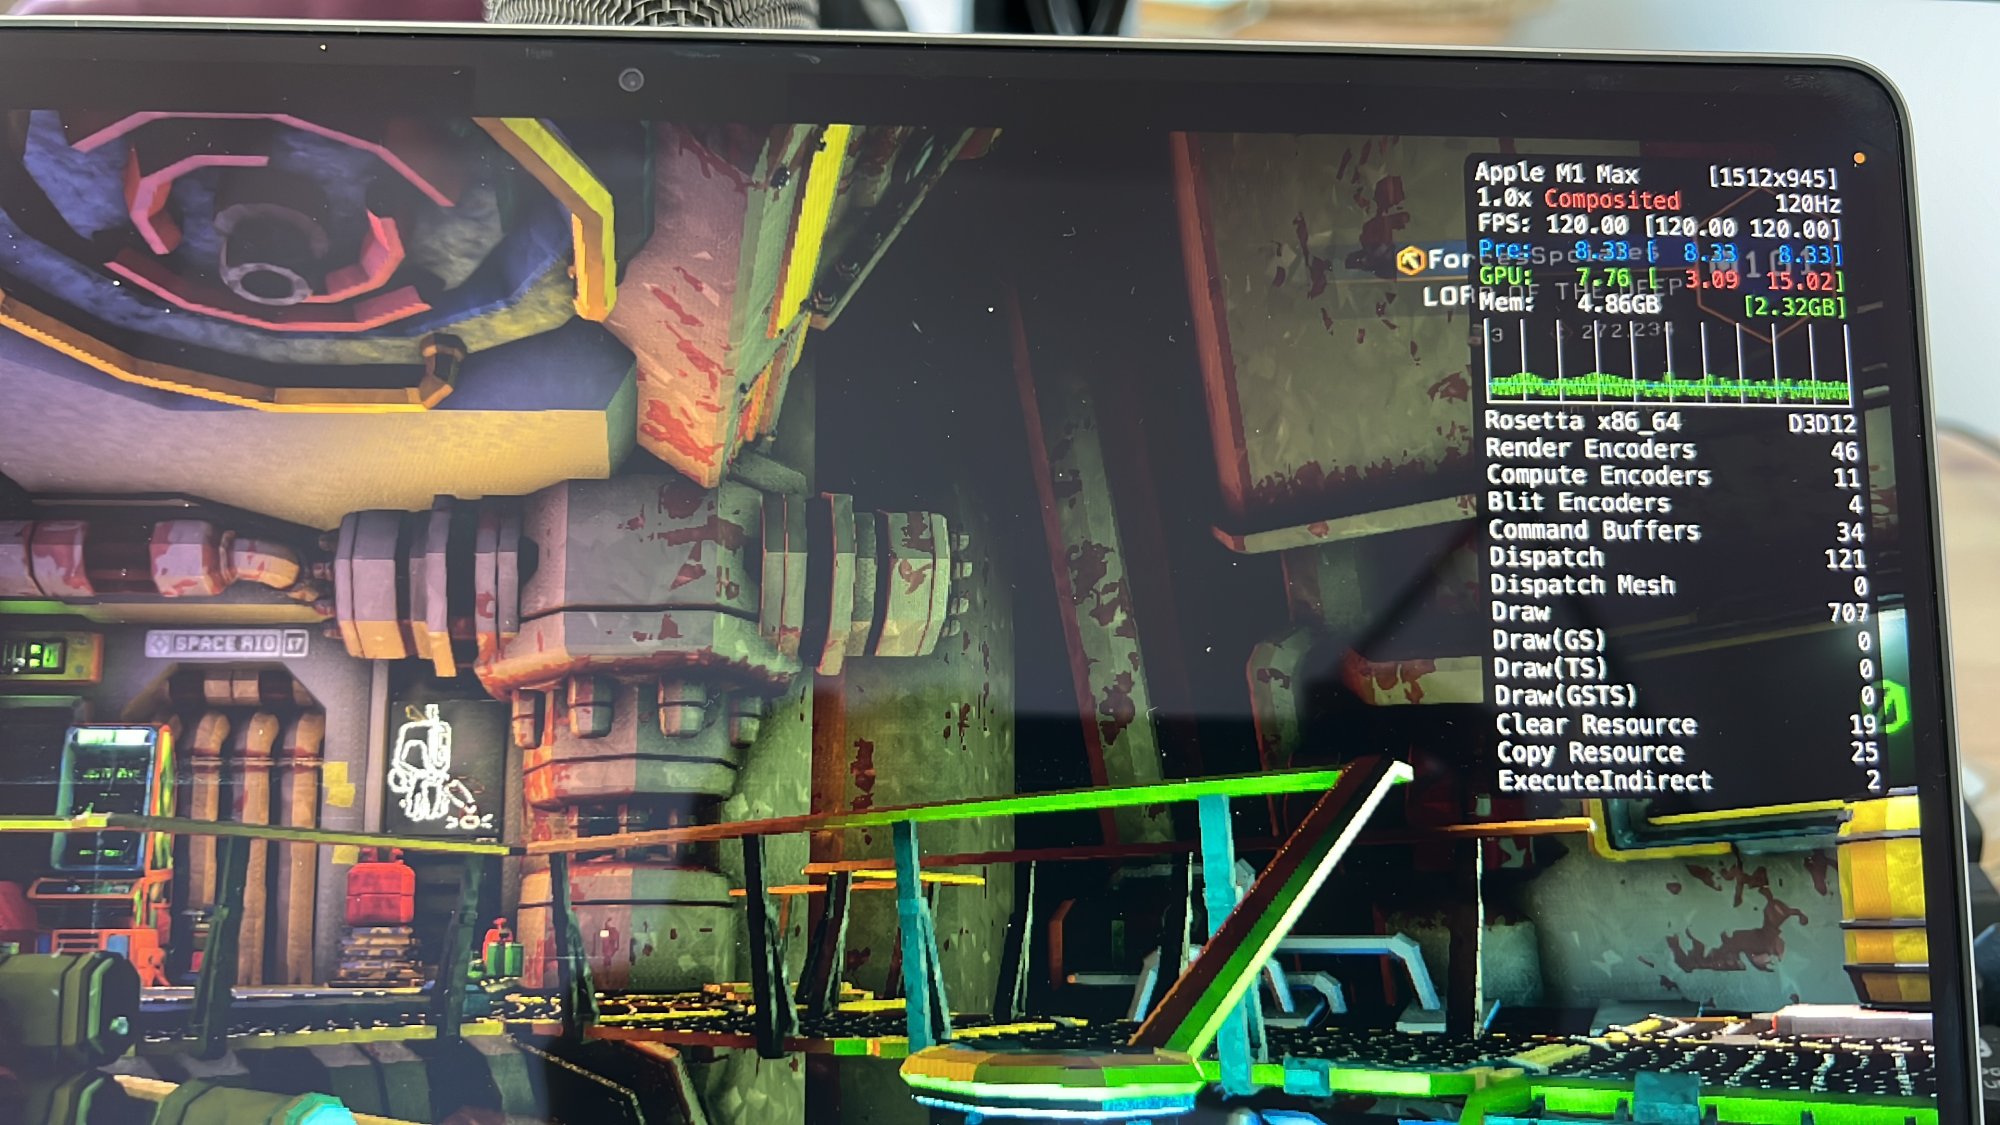Click the green 'GPU:' label
Viewport: 2000px width, 1125px height.
1506,275
